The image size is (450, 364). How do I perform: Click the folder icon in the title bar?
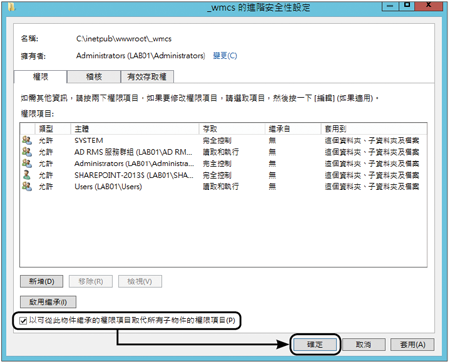[x=12, y=7]
